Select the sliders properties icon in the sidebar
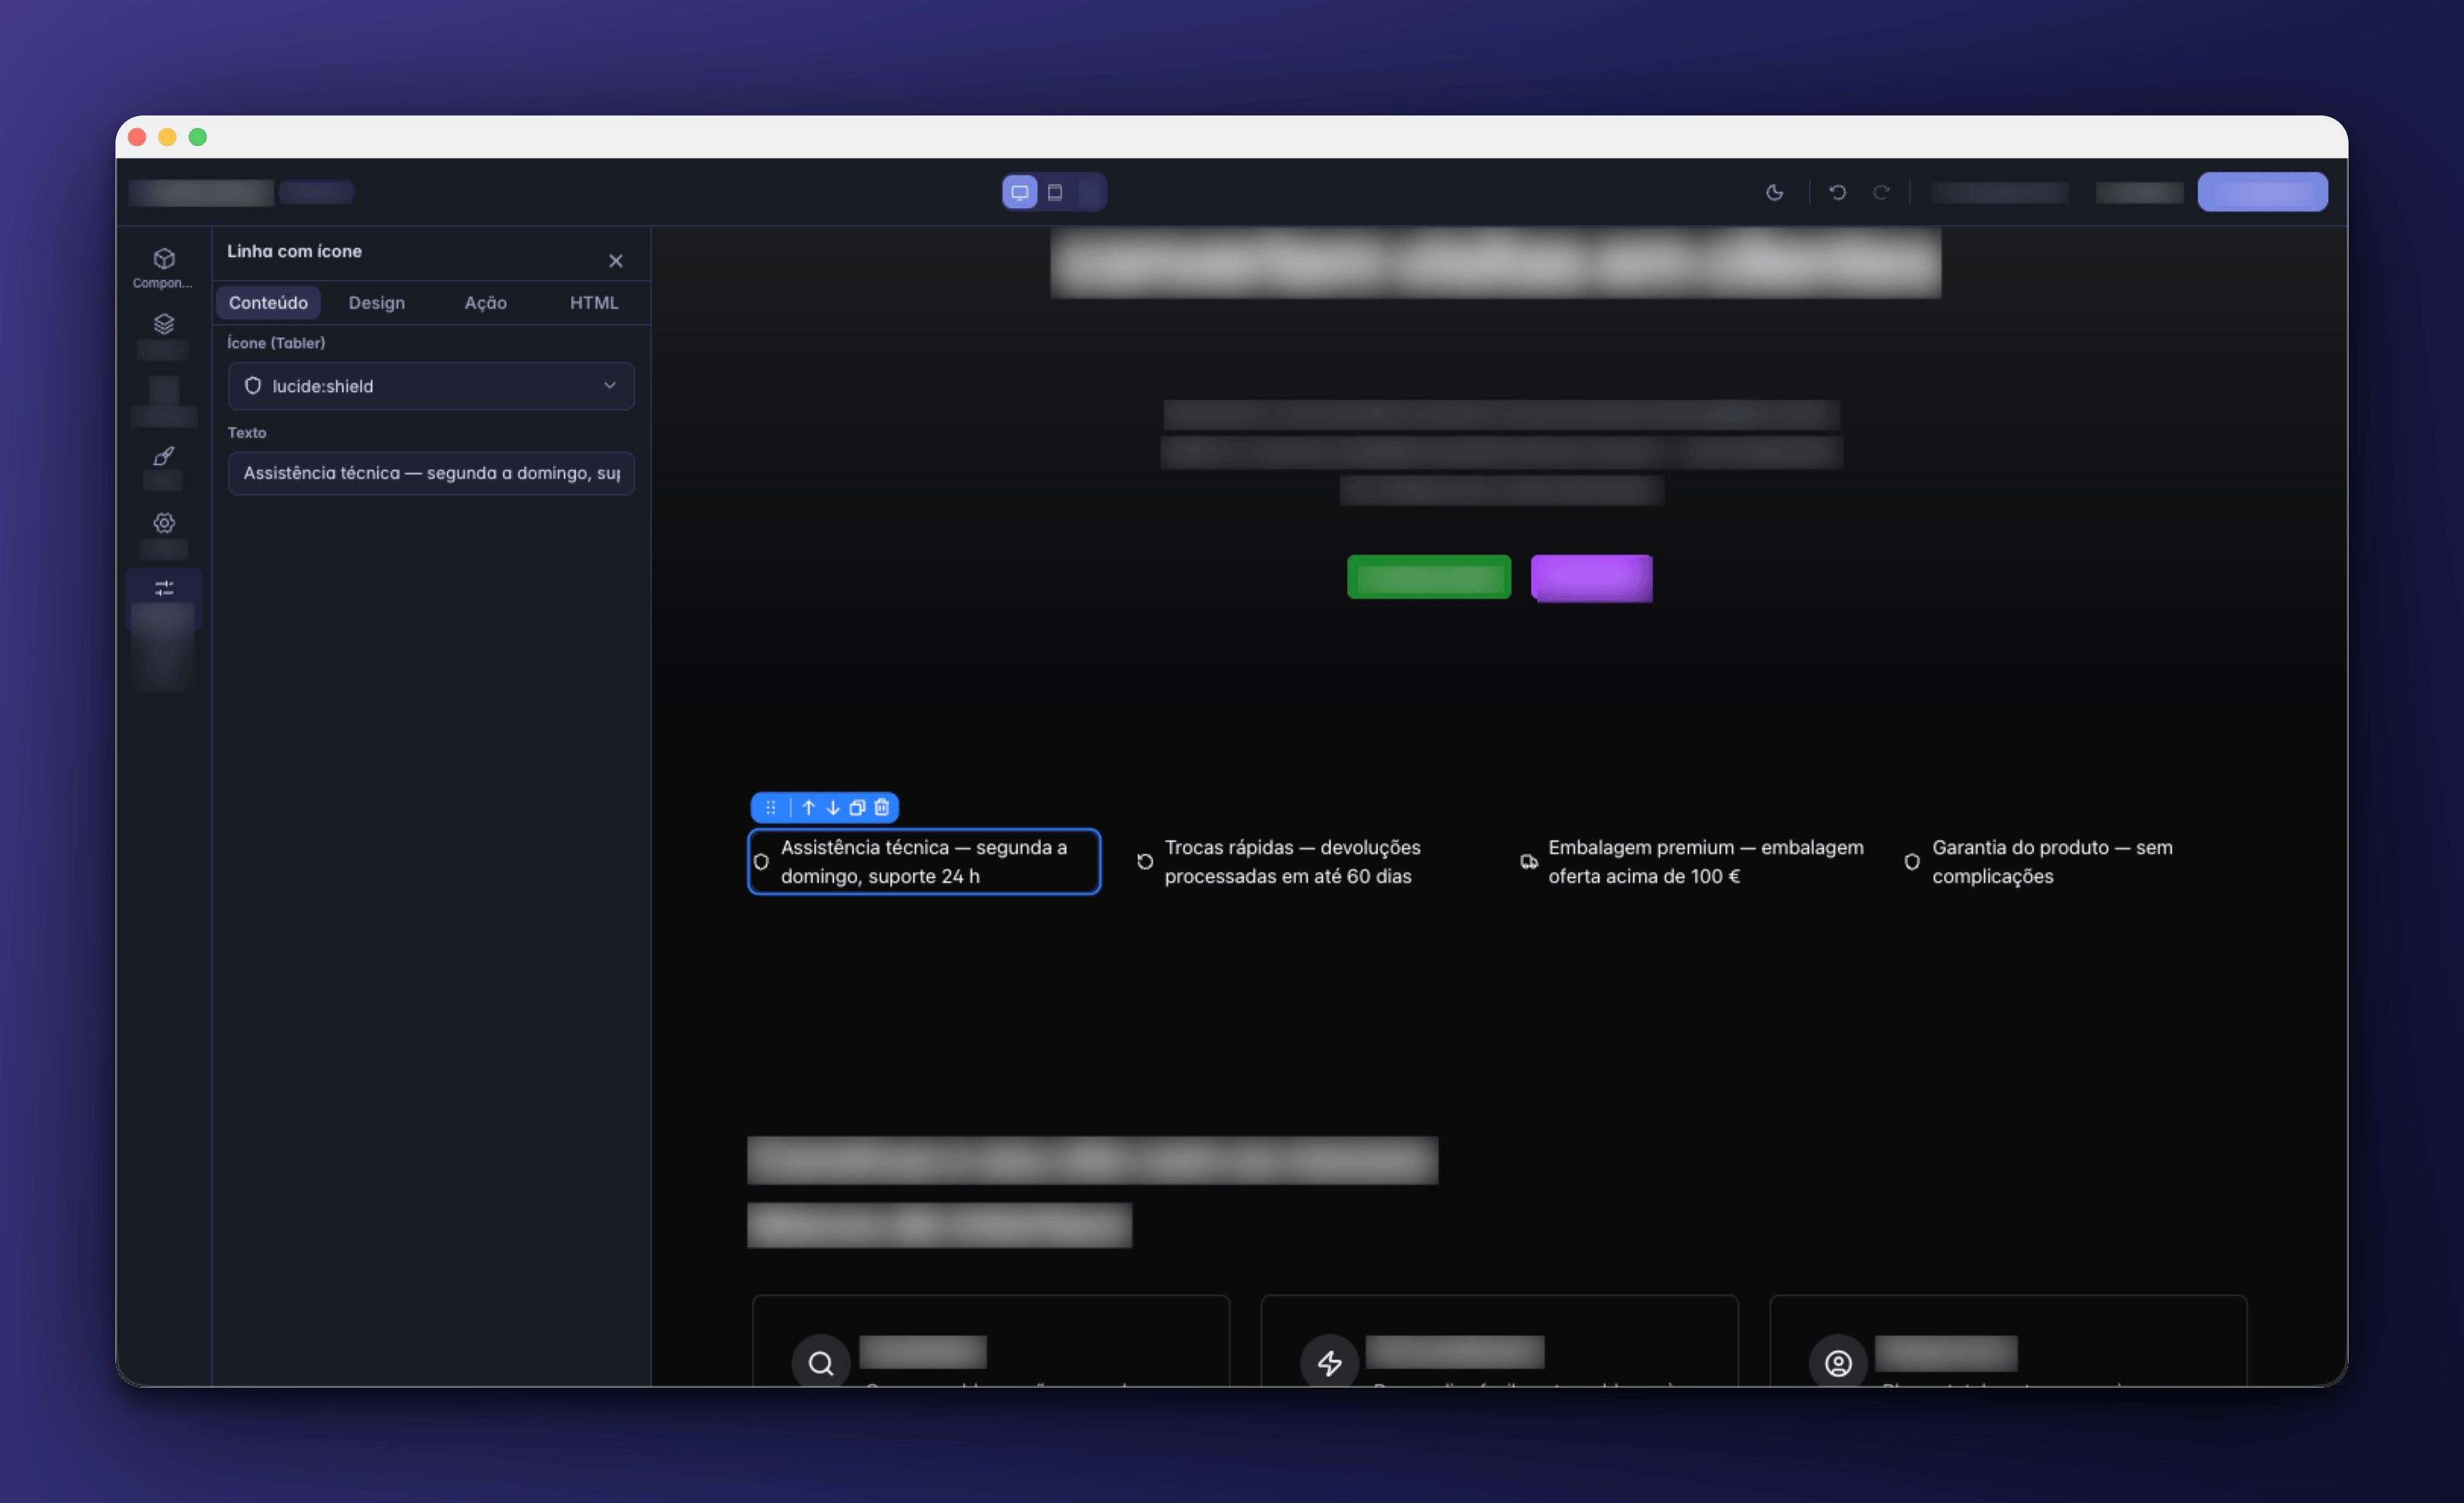The height and width of the screenshot is (1503, 2464). pyautogui.click(x=164, y=588)
